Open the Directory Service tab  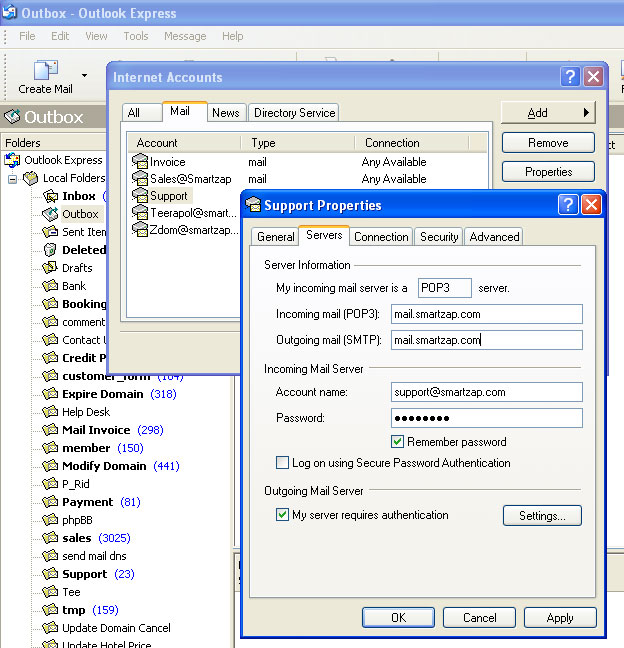(x=294, y=112)
